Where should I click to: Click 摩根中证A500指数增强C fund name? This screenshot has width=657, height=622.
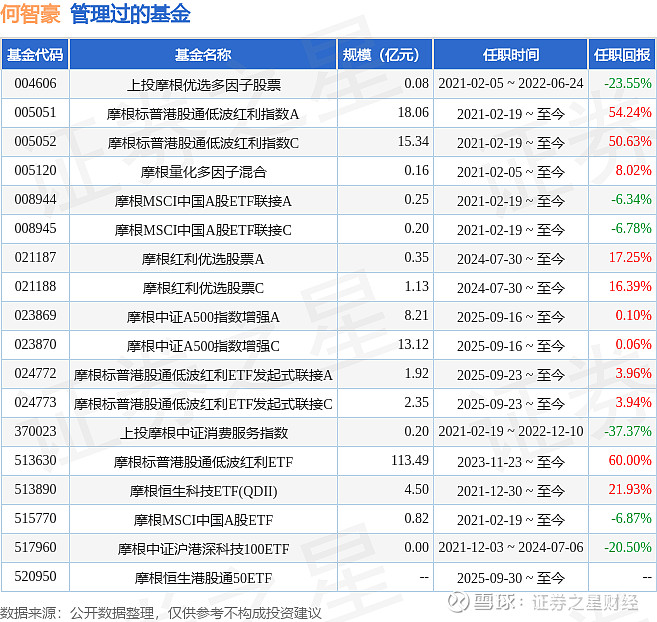click(203, 345)
